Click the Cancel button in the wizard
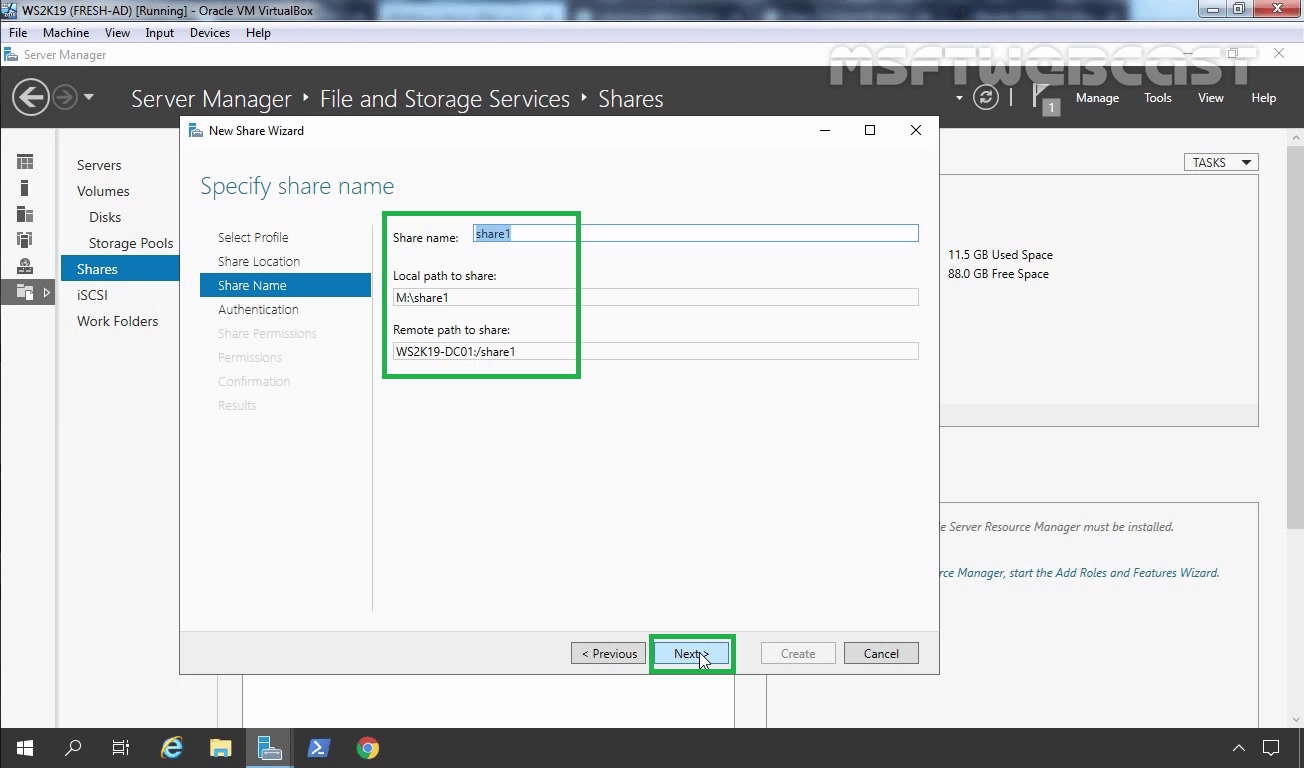 (x=881, y=653)
